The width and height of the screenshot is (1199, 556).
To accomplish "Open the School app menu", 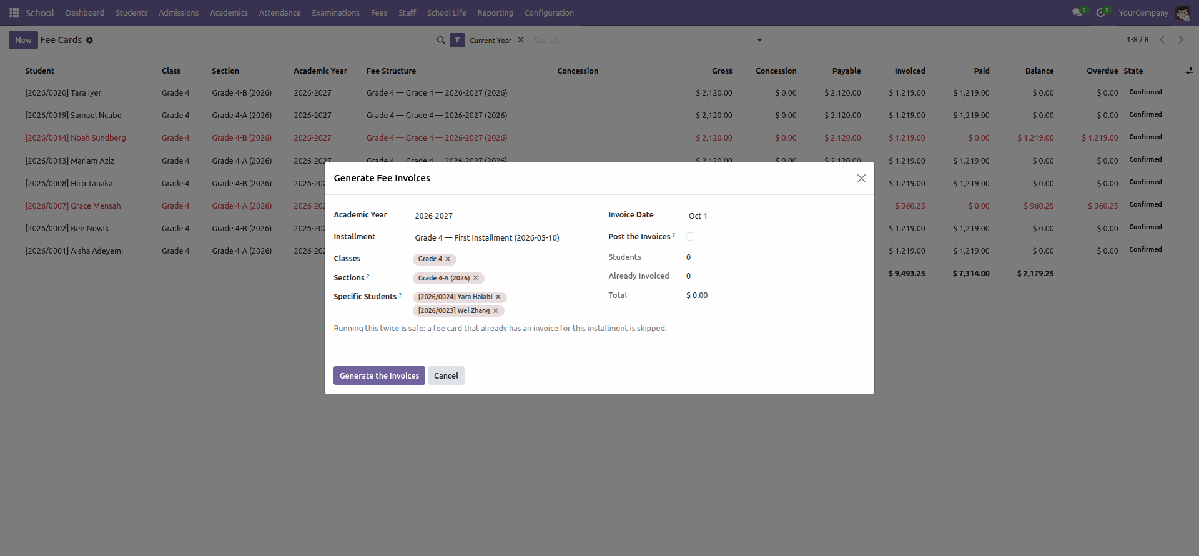I will (40, 13).
